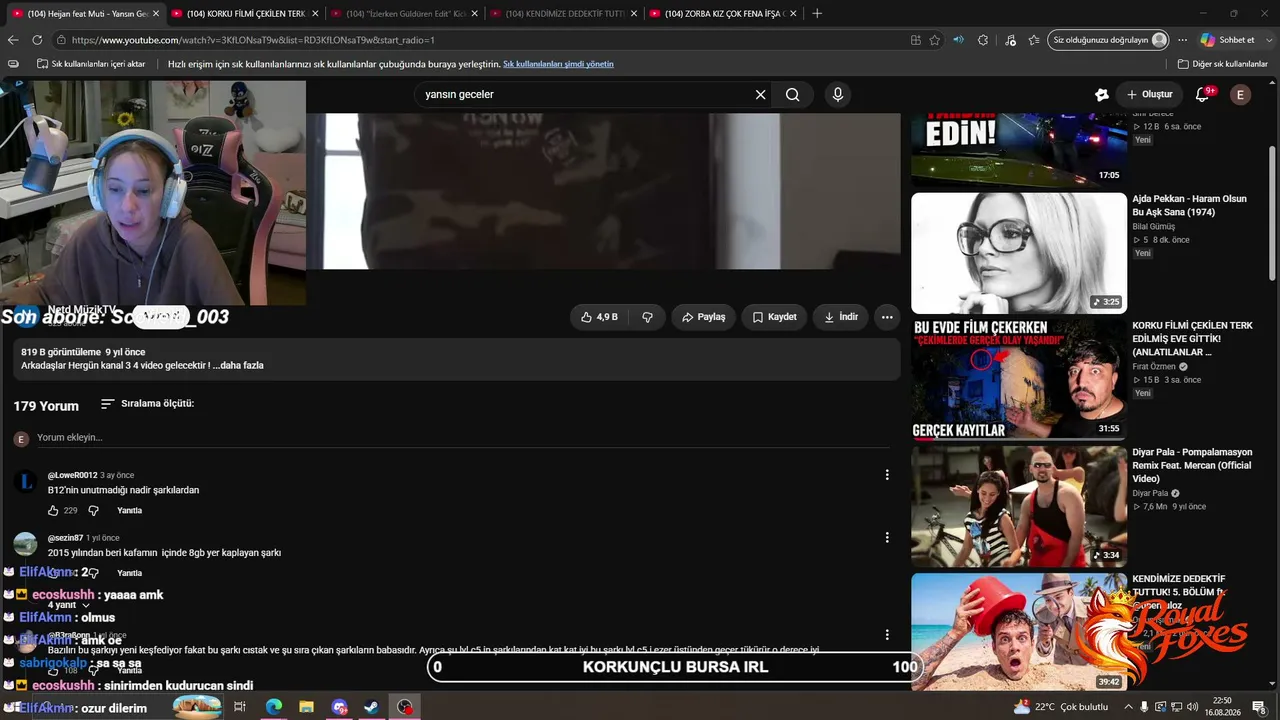Image resolution: width=1280 pixels, height=720 pixels.
Task: Open the favorites list icon in Edge toolbar
Action: [x=1034, y=40]
